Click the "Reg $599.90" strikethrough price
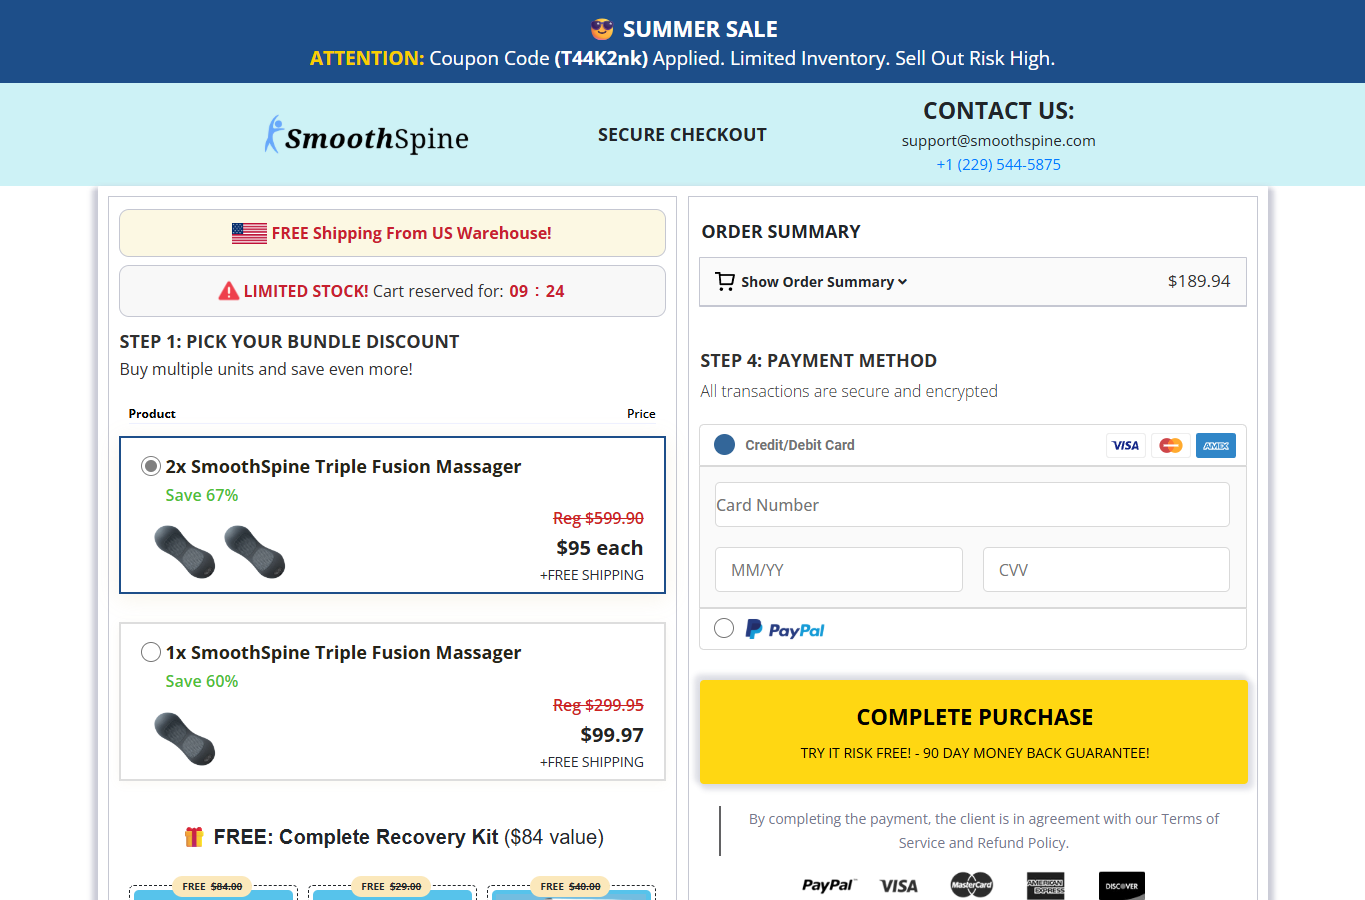Screen dimensions: 1365x900 [599, 518]
